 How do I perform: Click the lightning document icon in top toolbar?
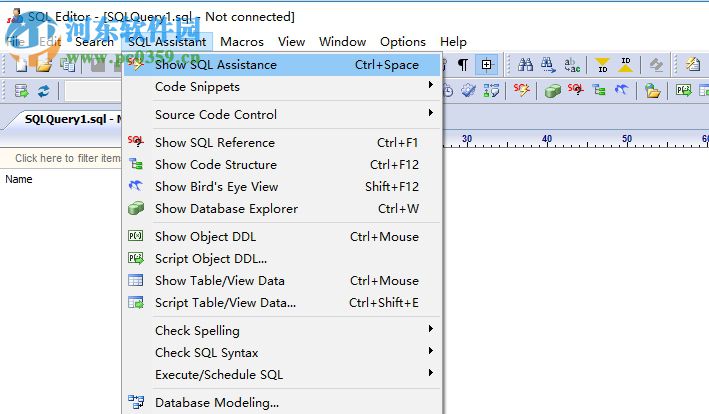(692, 65)
